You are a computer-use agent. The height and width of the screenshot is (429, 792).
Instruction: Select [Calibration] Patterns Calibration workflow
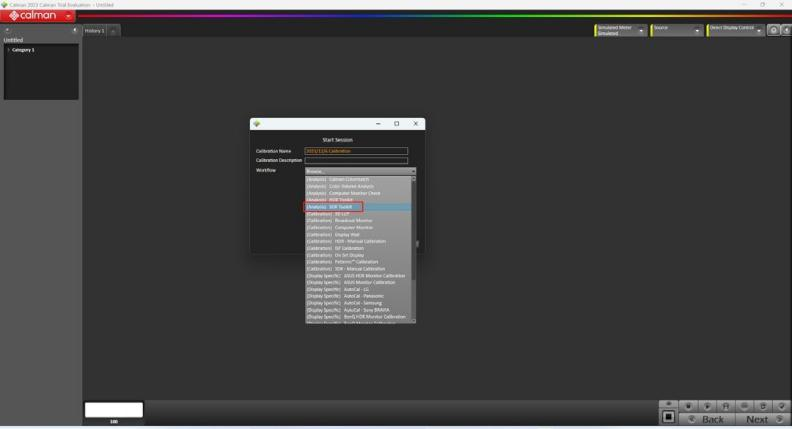point(358,262)
